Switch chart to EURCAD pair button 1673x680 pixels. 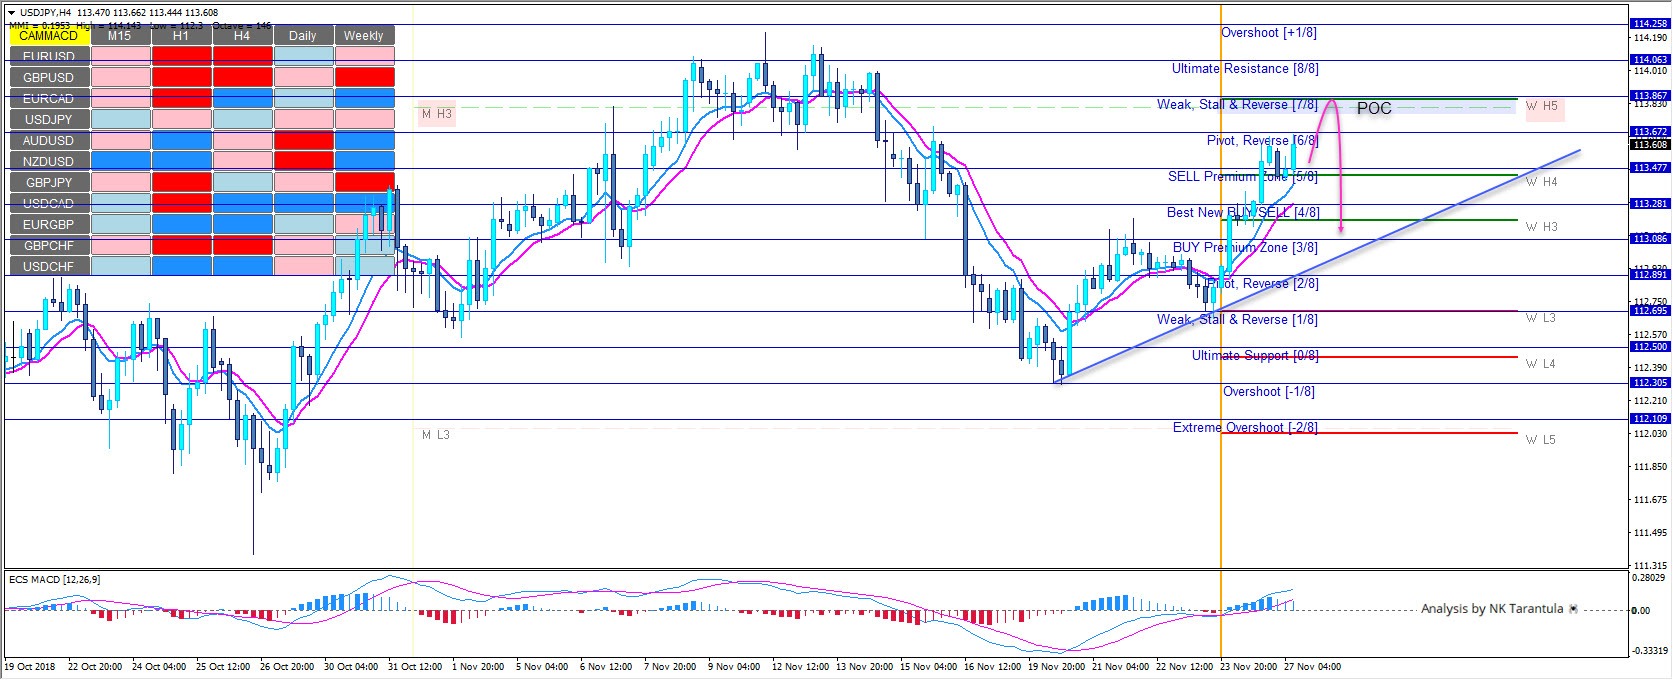[48, 98]
